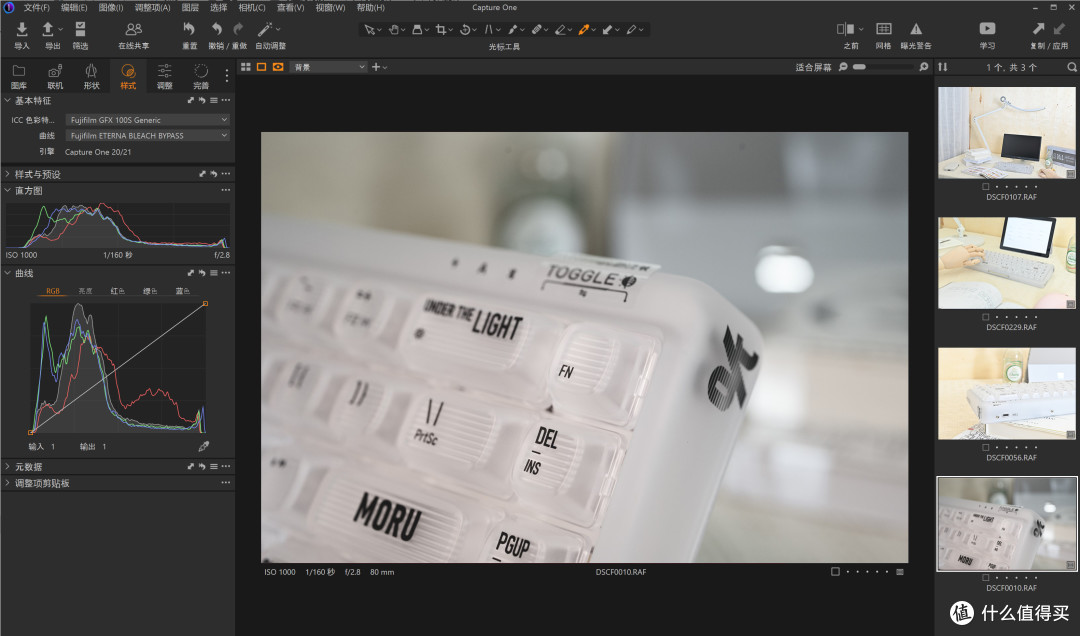The width and height of the screenshot is (1080, 636).
Task: Select the Red (红色) curve channel
Action: 118,291
